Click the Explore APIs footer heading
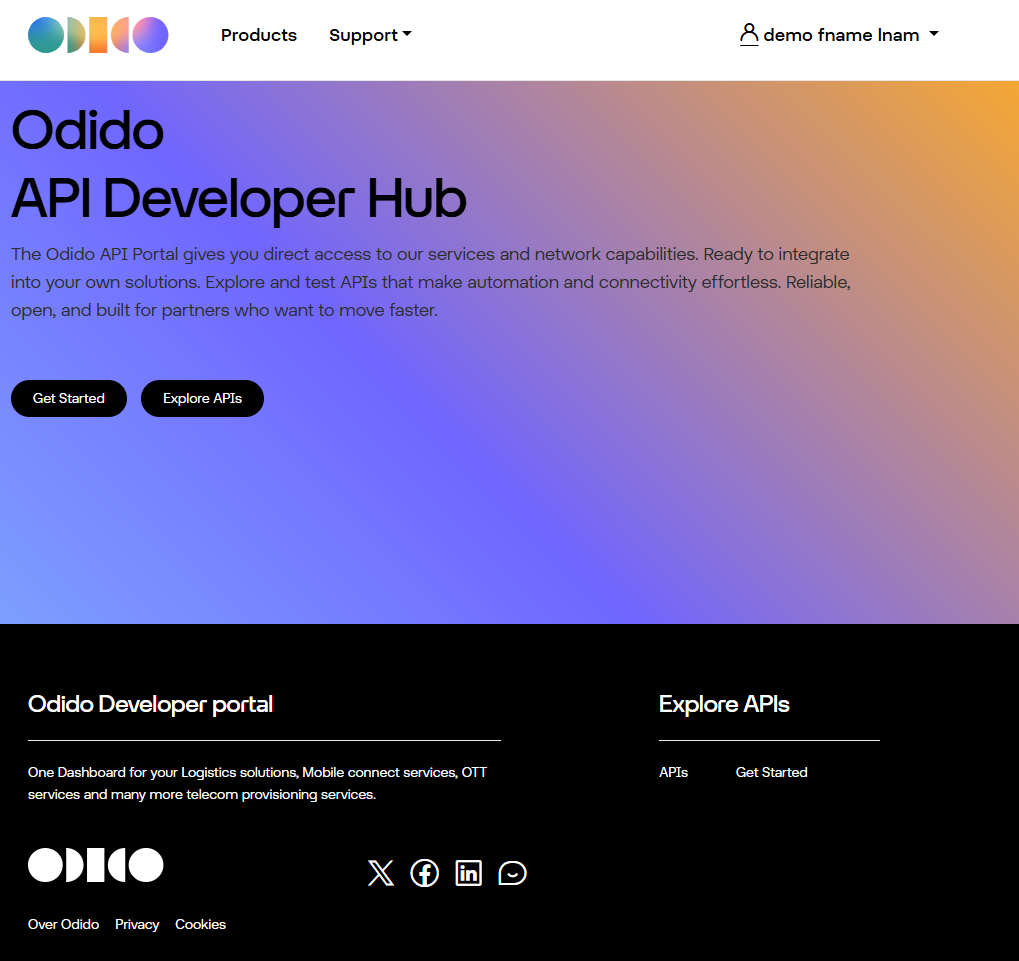Screen dimensions: 1019x961 coord(724,704)
